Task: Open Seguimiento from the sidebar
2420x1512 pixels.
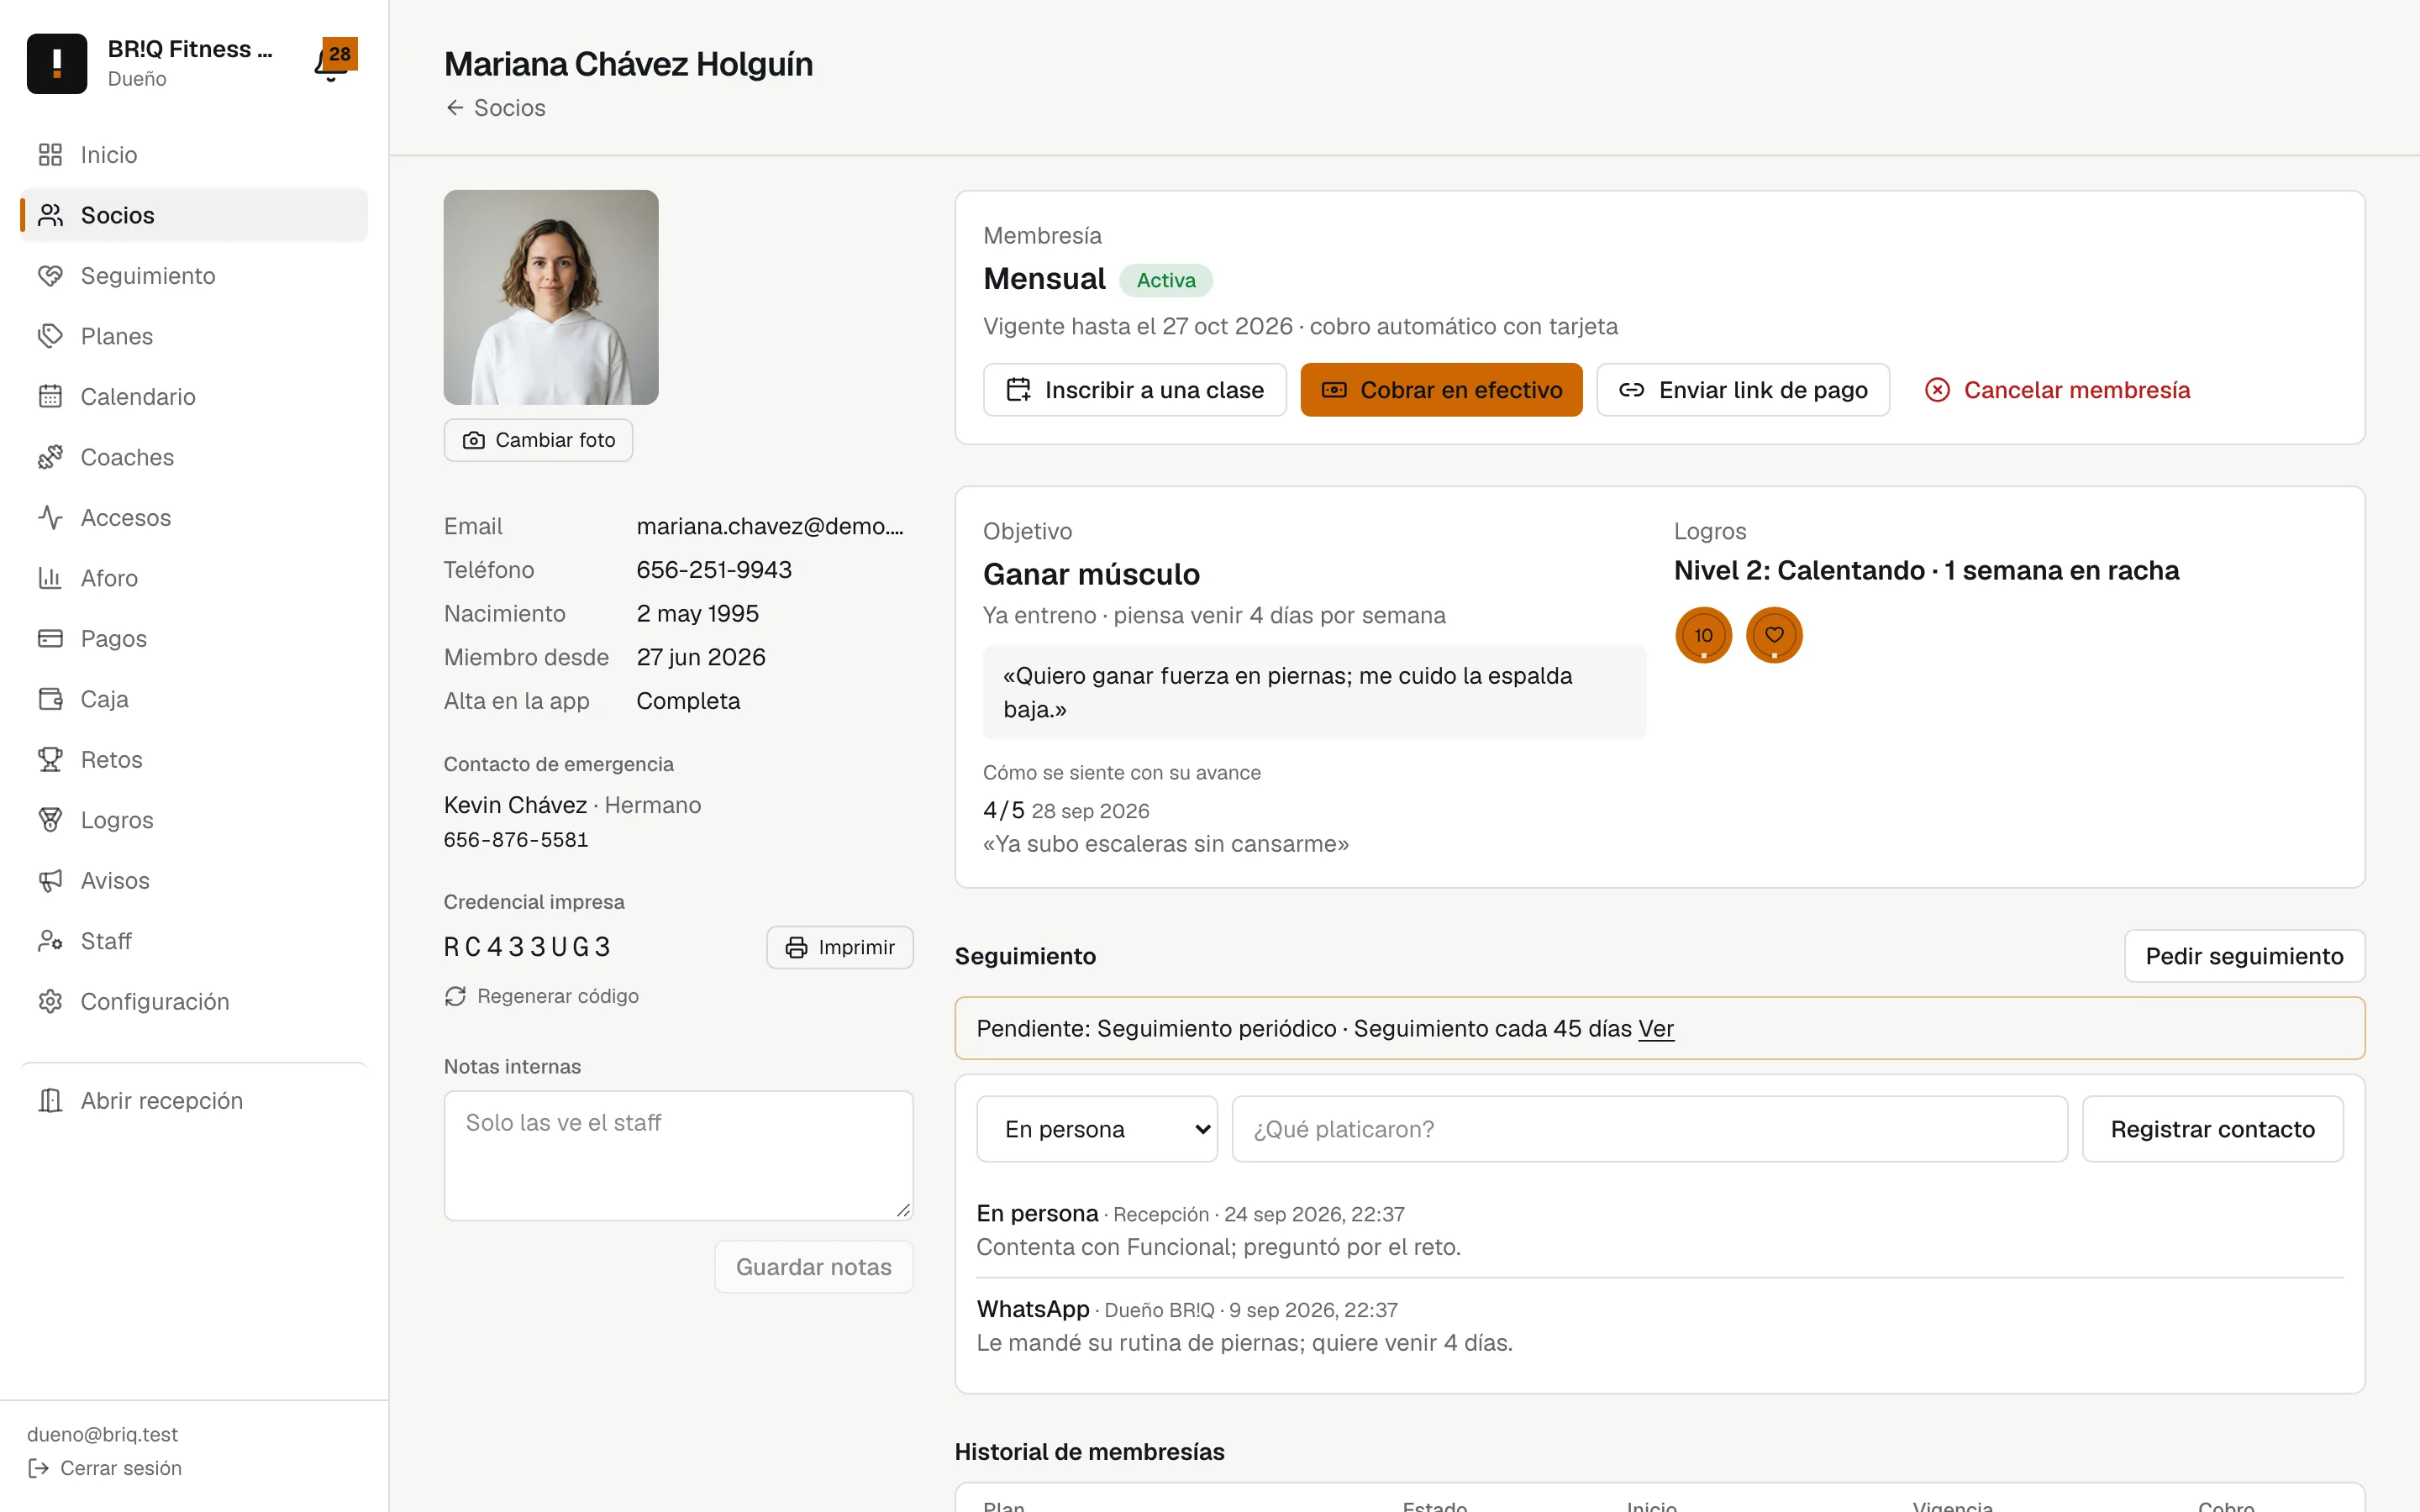Action: click(194, 276)
